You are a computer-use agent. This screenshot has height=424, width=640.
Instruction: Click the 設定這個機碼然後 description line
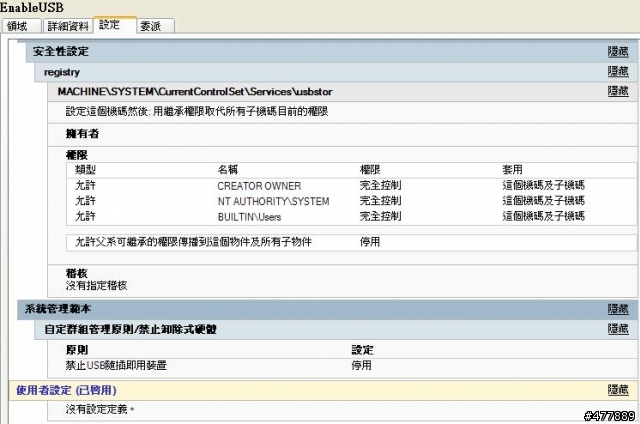pyautogui.click(x=197, y=112)
